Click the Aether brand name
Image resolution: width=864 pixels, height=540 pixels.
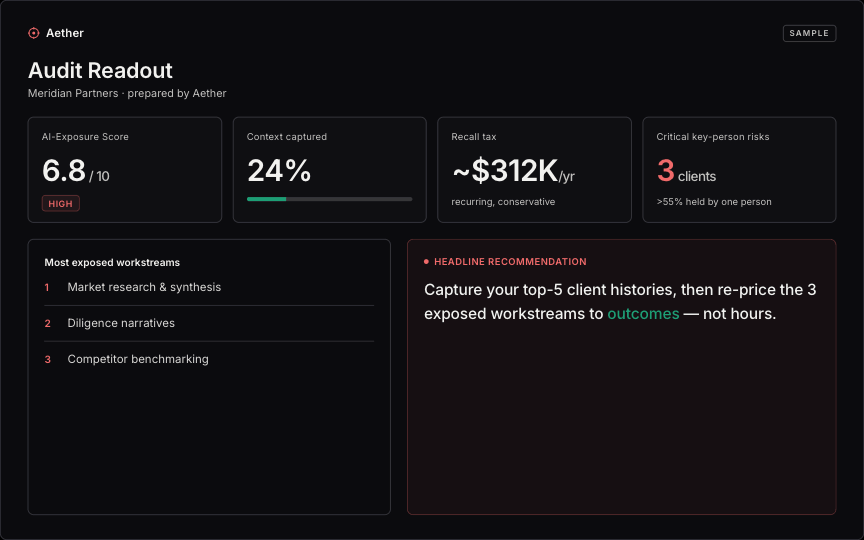coord(64,33)
